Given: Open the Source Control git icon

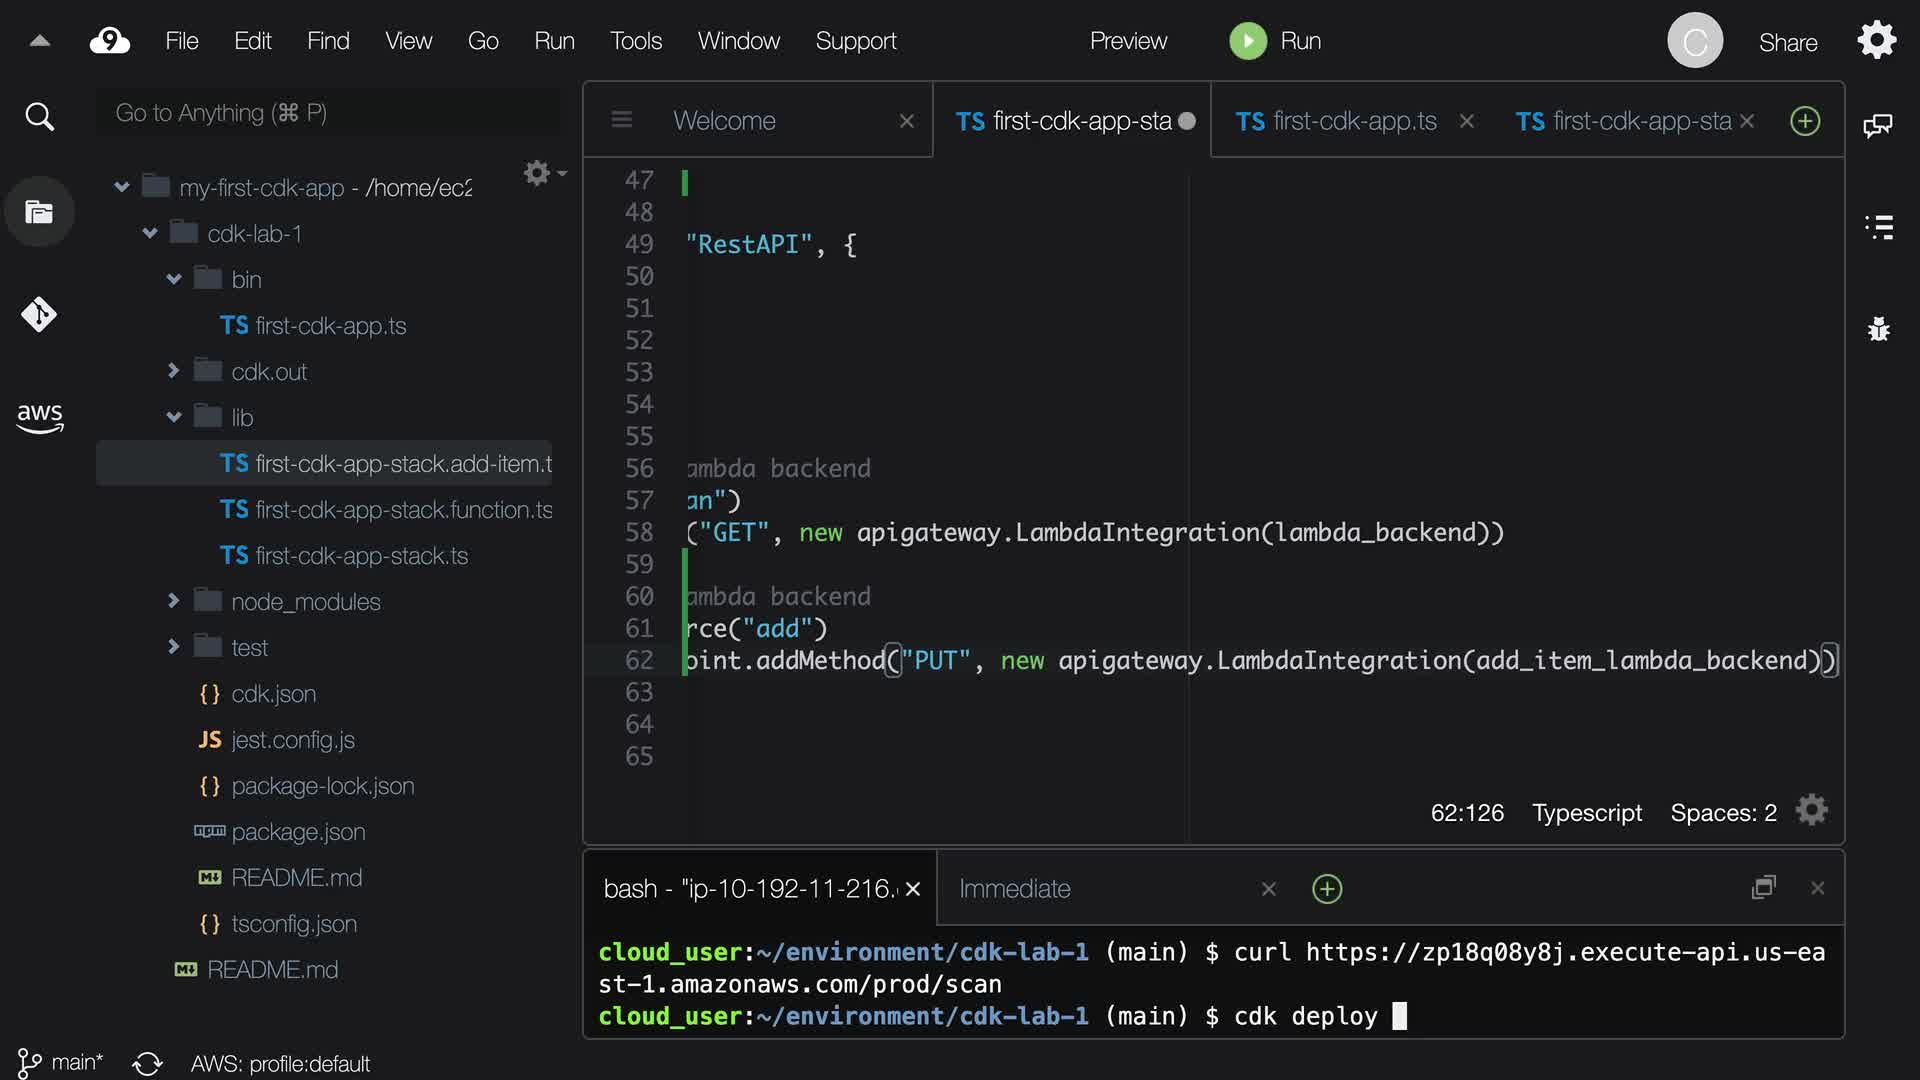Looking at the screenshot, I should 39,315.
